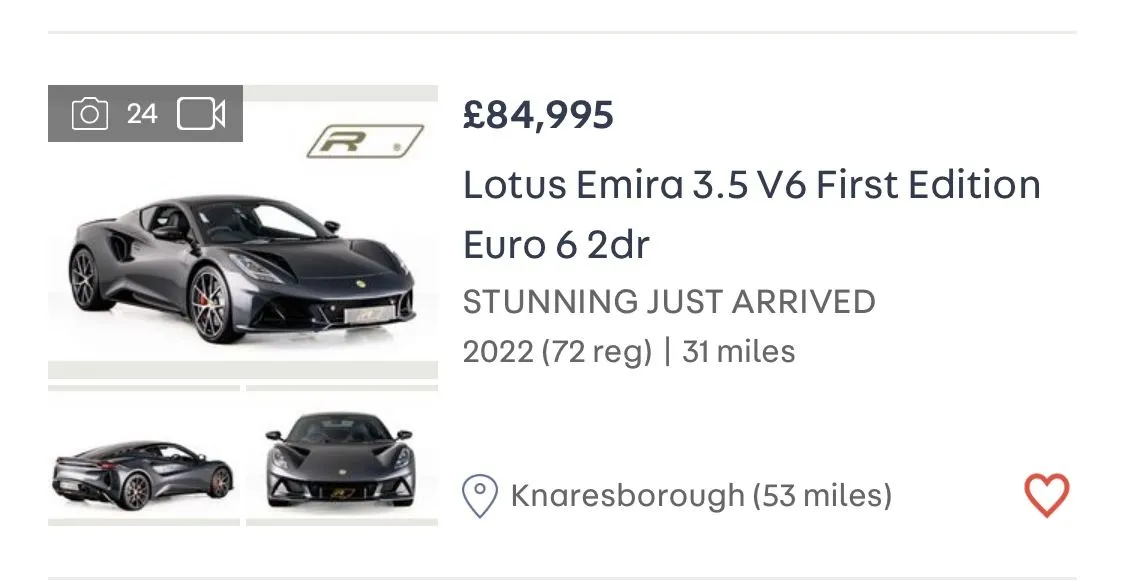Click the "2022 (72 reg)" text

pos(557,352)
